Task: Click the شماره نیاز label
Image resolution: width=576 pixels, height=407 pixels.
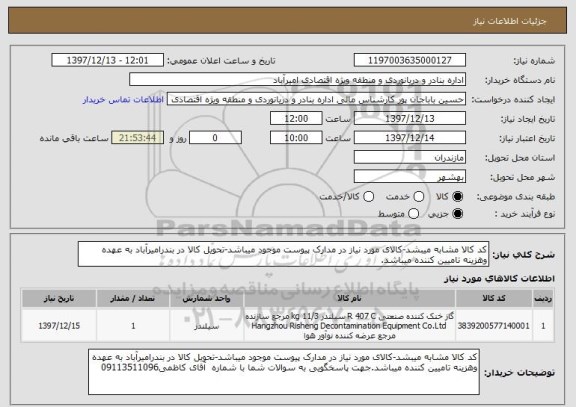Action: [x=534, y=61]
